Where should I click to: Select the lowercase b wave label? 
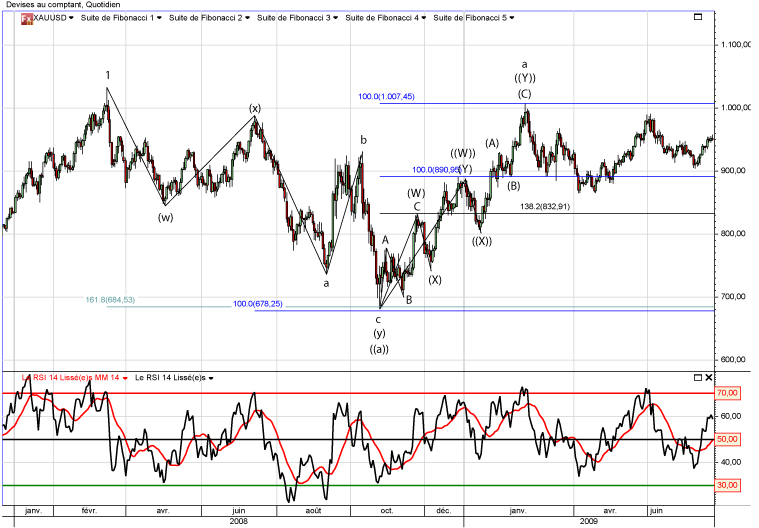(363, 140)
